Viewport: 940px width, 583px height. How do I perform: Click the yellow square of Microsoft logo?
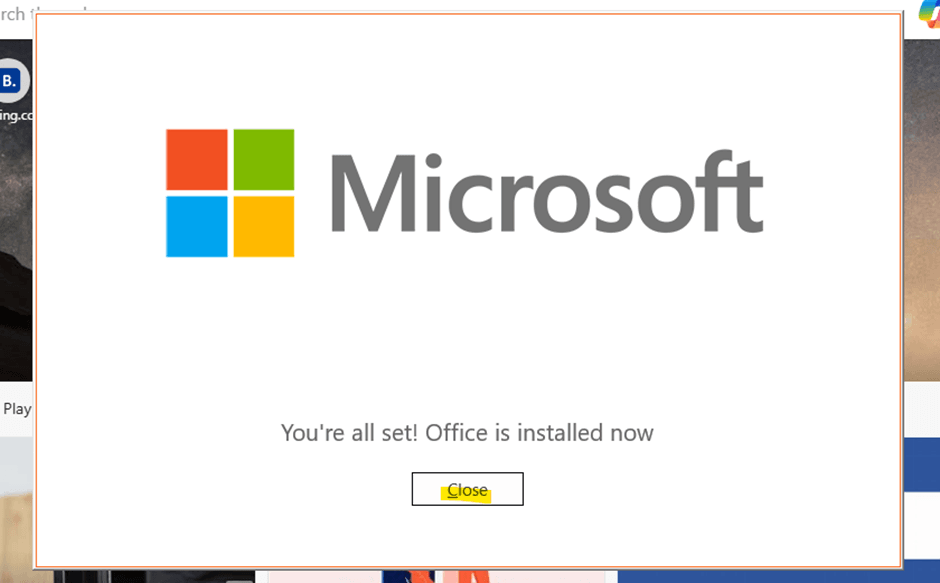(x=264, y=227)
